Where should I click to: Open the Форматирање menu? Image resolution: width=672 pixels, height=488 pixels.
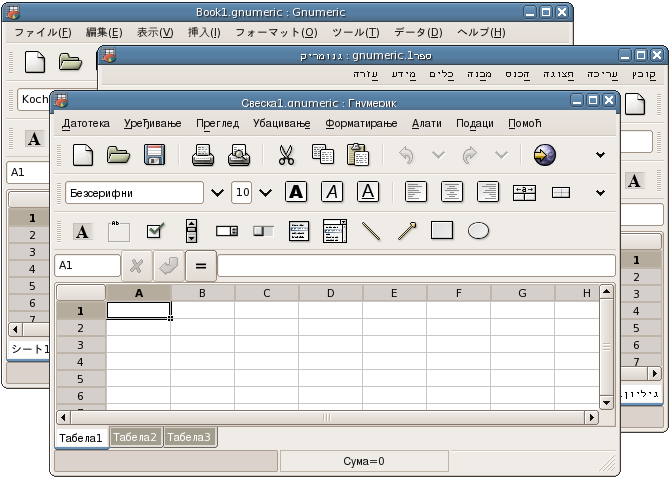(361, 123)
